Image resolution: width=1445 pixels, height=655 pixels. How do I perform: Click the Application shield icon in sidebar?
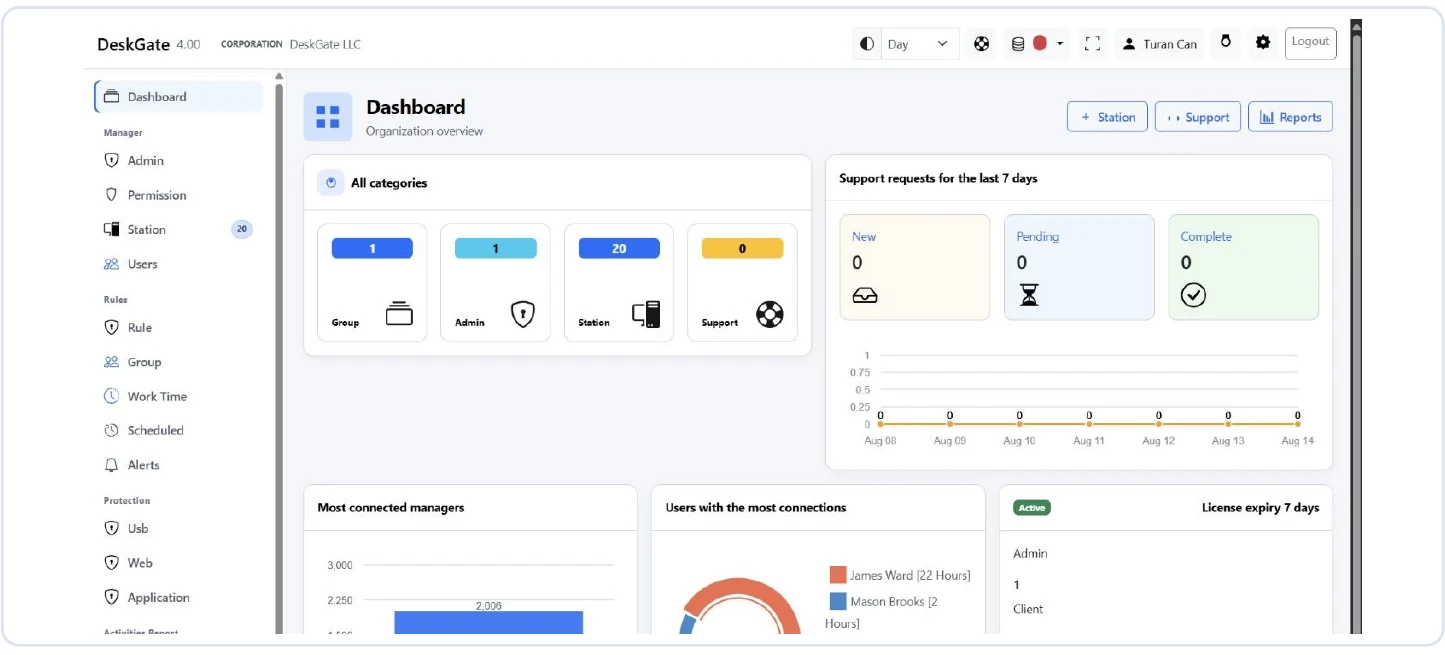[x=112, y=597]
